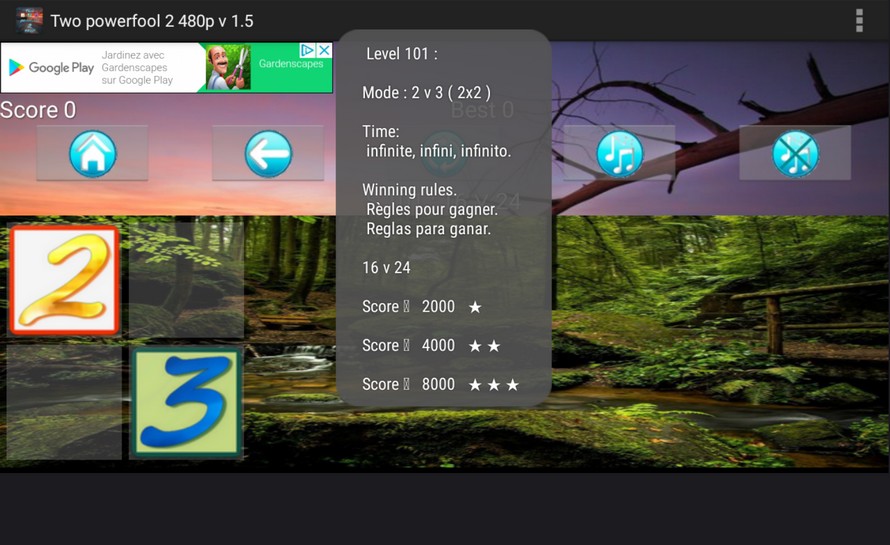Viewport: 890px width, 545px height.
Task: Open the AdChoices triangle icon
Action: tap(307, 50)
